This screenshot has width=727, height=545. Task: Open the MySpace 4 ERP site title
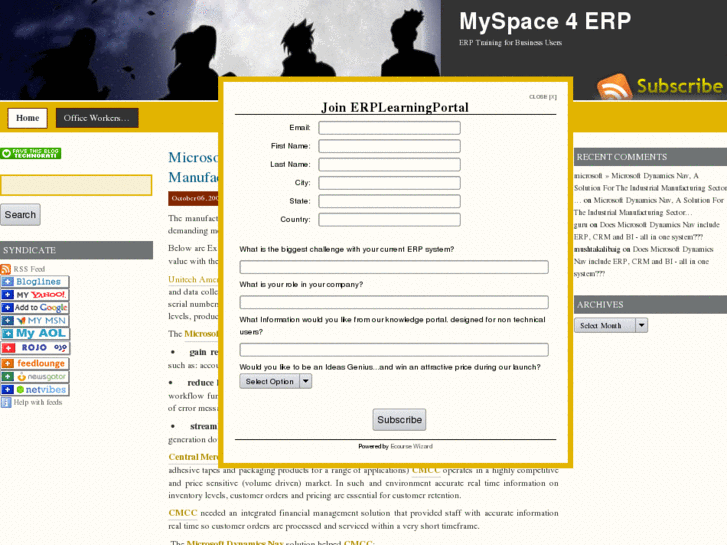coord(545,22)
